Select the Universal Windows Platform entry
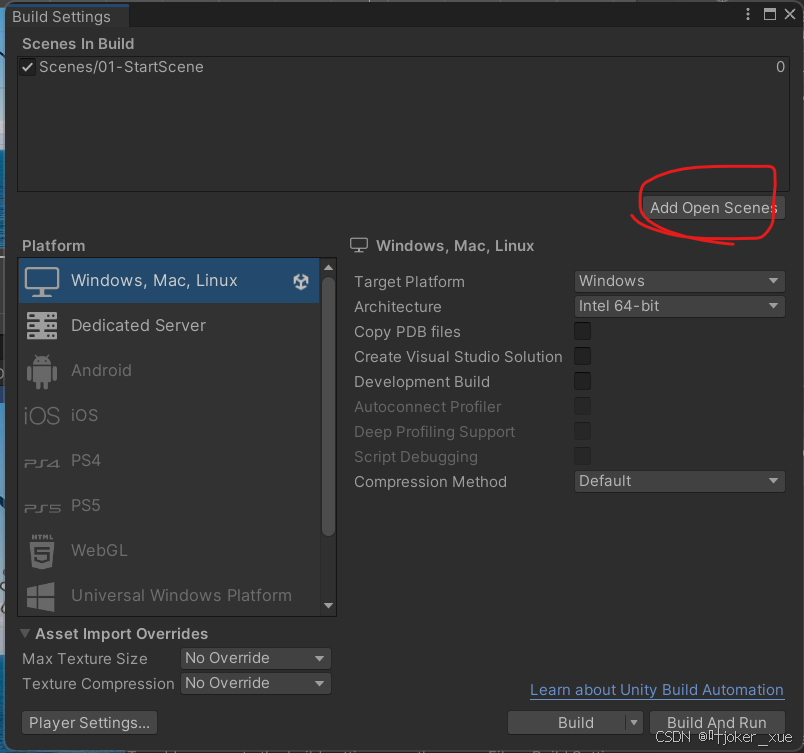Image resolution: width=804 pixels, height=753 pixels. [x=169, y=596]
